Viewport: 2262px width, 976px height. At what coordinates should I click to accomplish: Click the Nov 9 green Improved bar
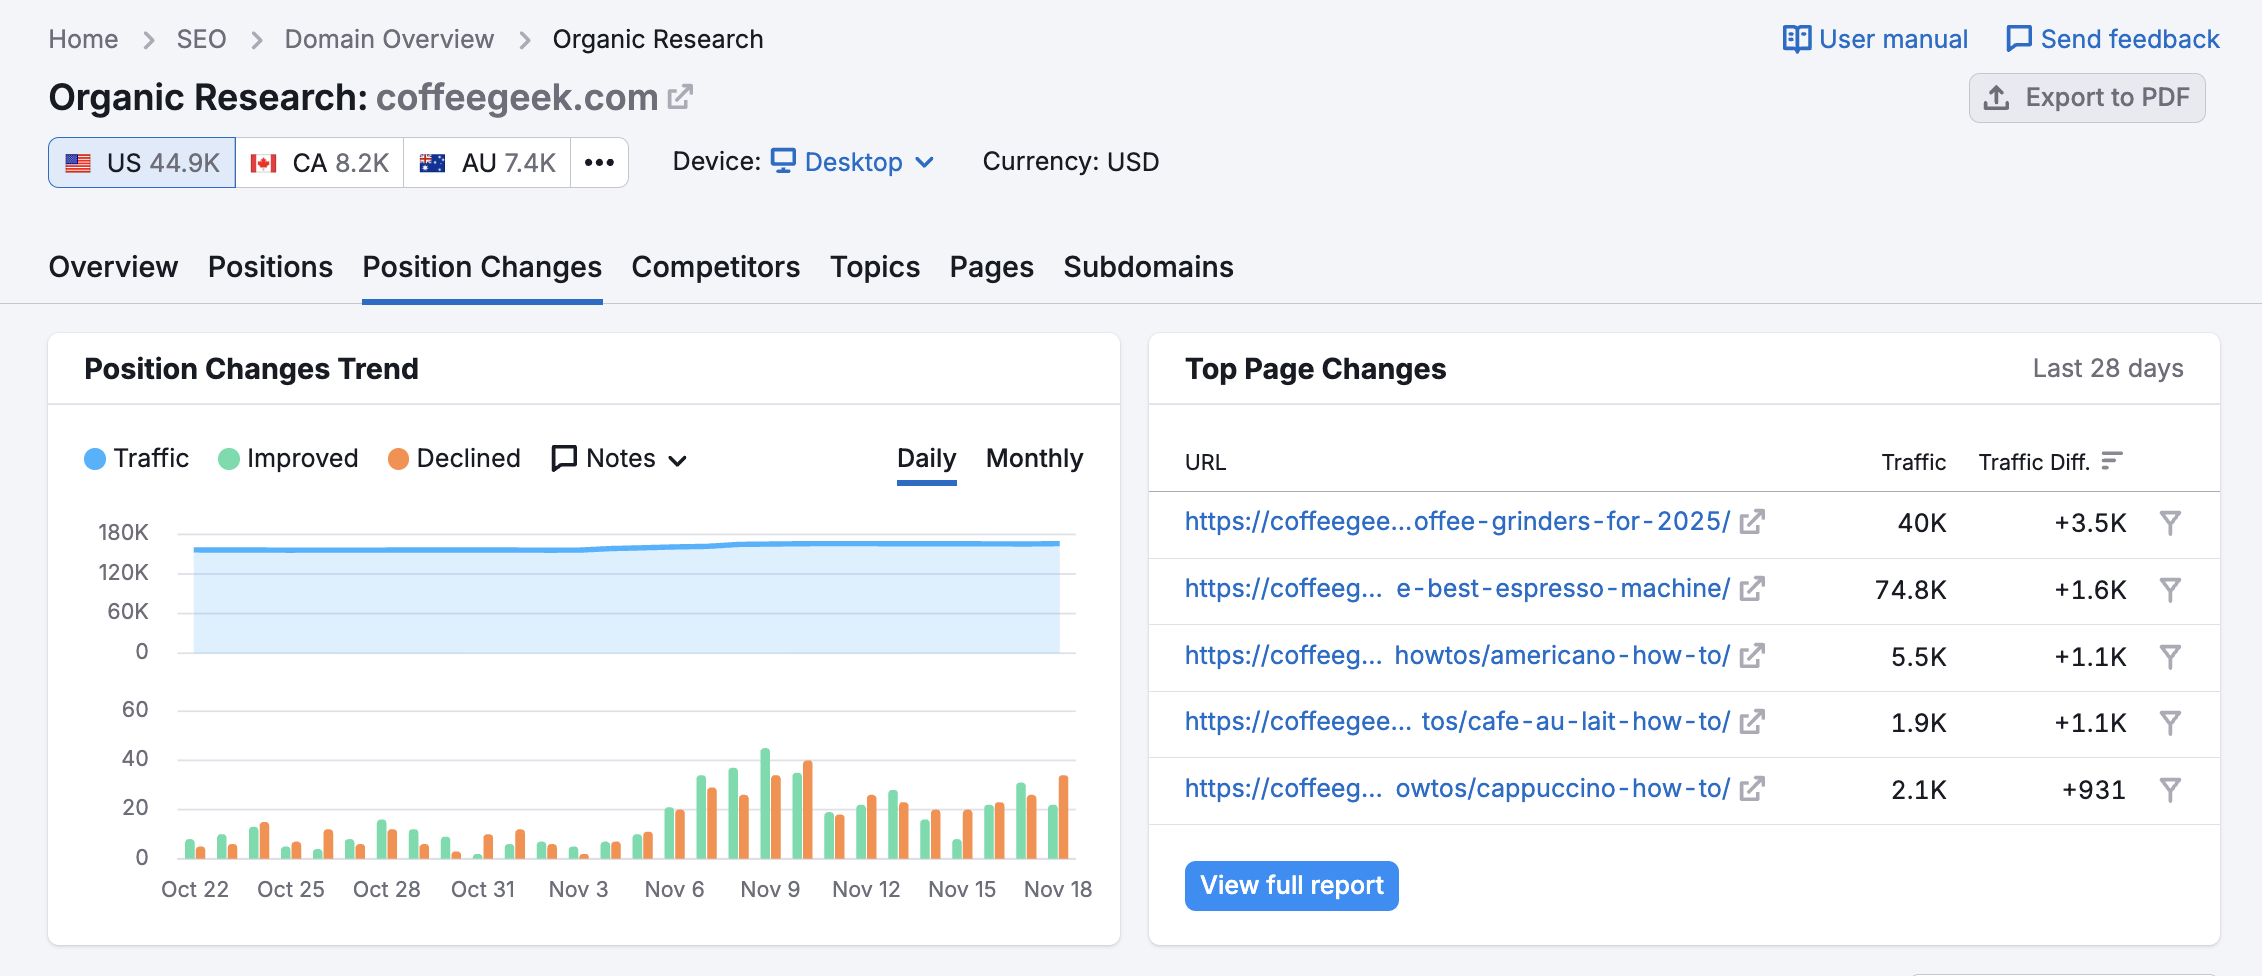765,803
